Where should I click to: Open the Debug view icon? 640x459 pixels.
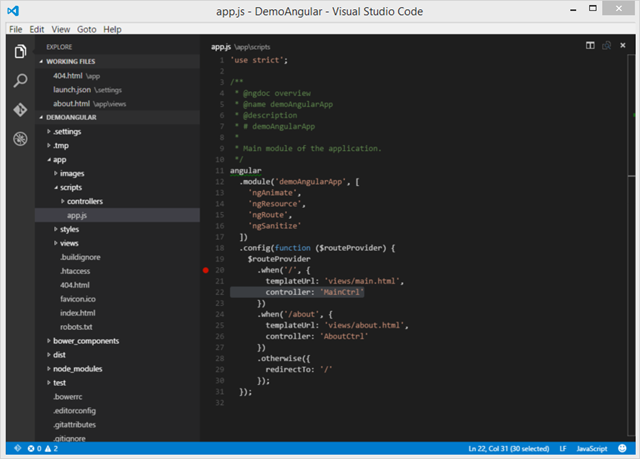pyautogui.click(x=20, y=139)
